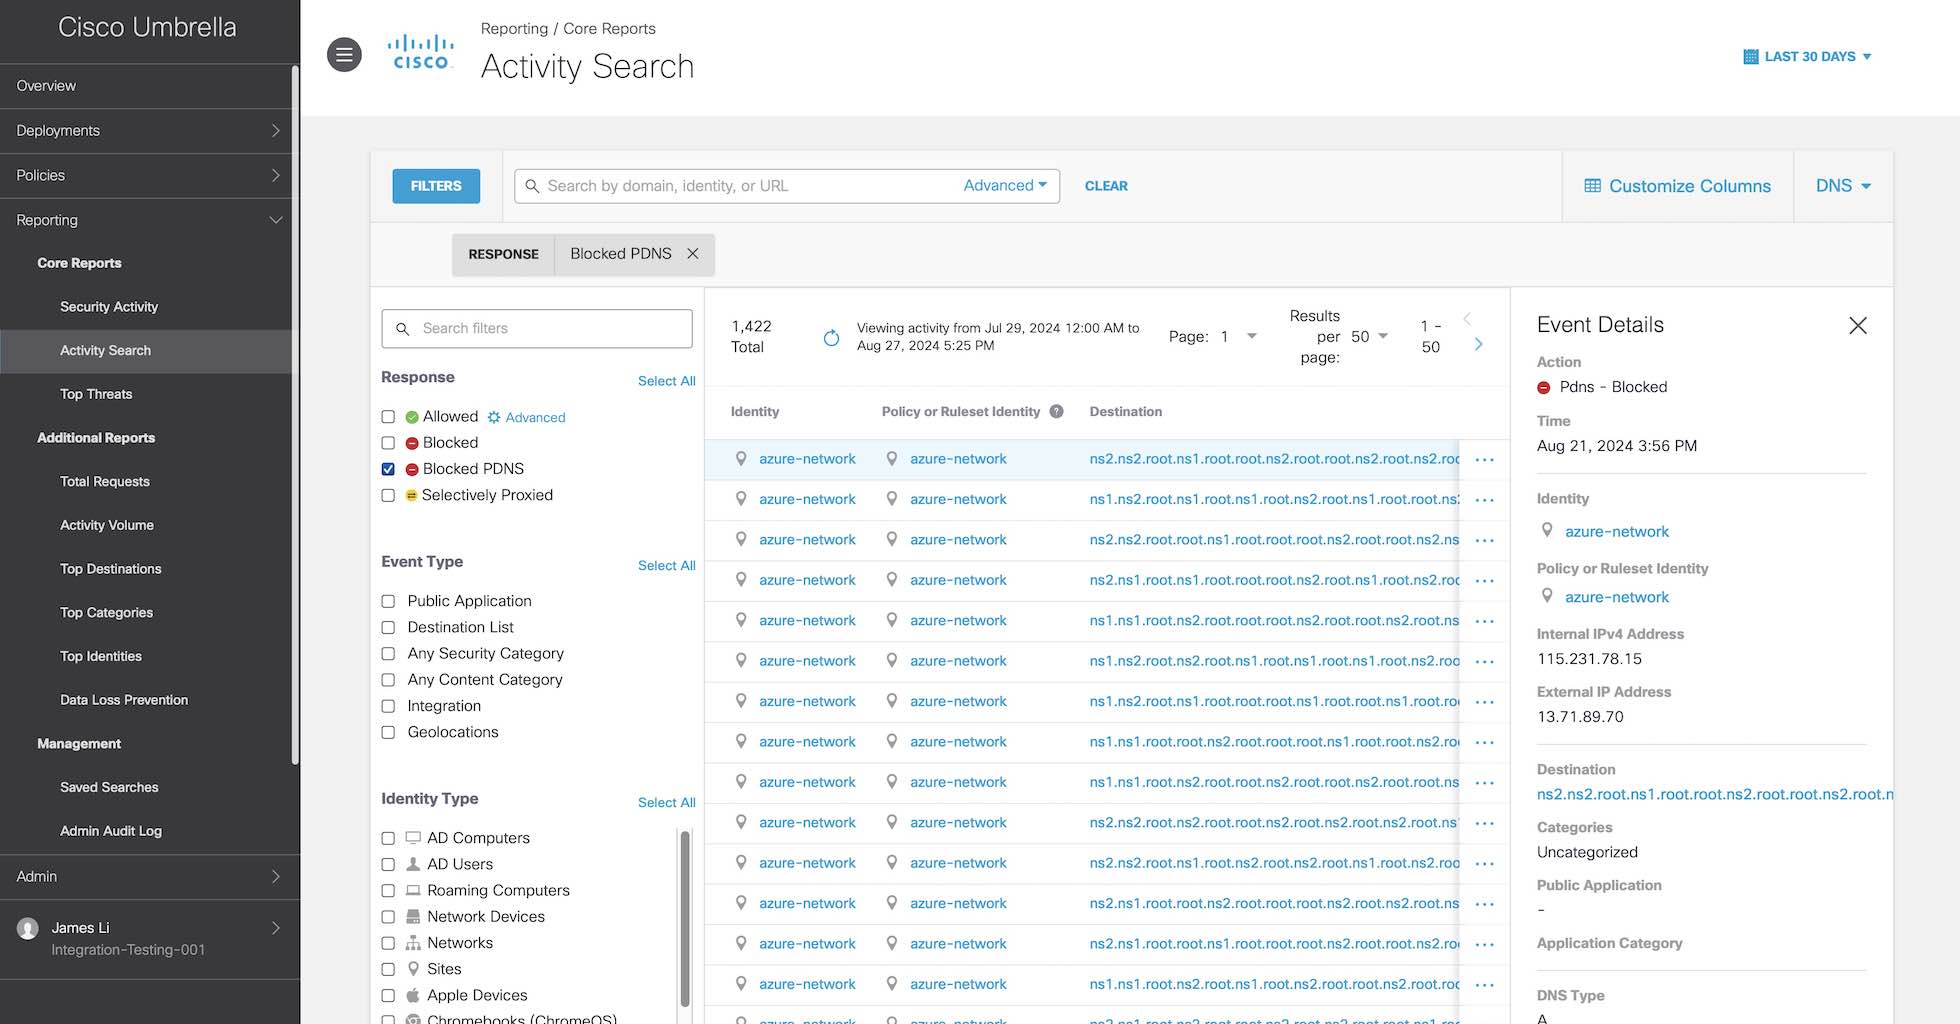Close the Event Details panel
This screenshot has height=1024, width=1960.
1858,325
